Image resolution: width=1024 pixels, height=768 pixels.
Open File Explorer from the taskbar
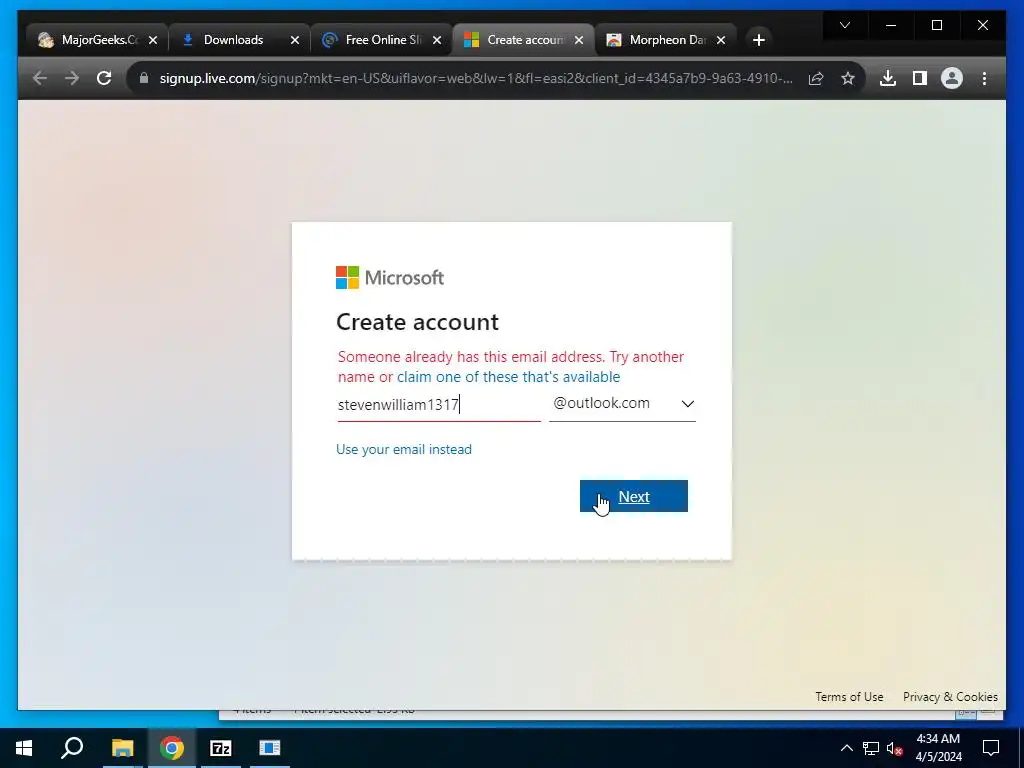122,748
